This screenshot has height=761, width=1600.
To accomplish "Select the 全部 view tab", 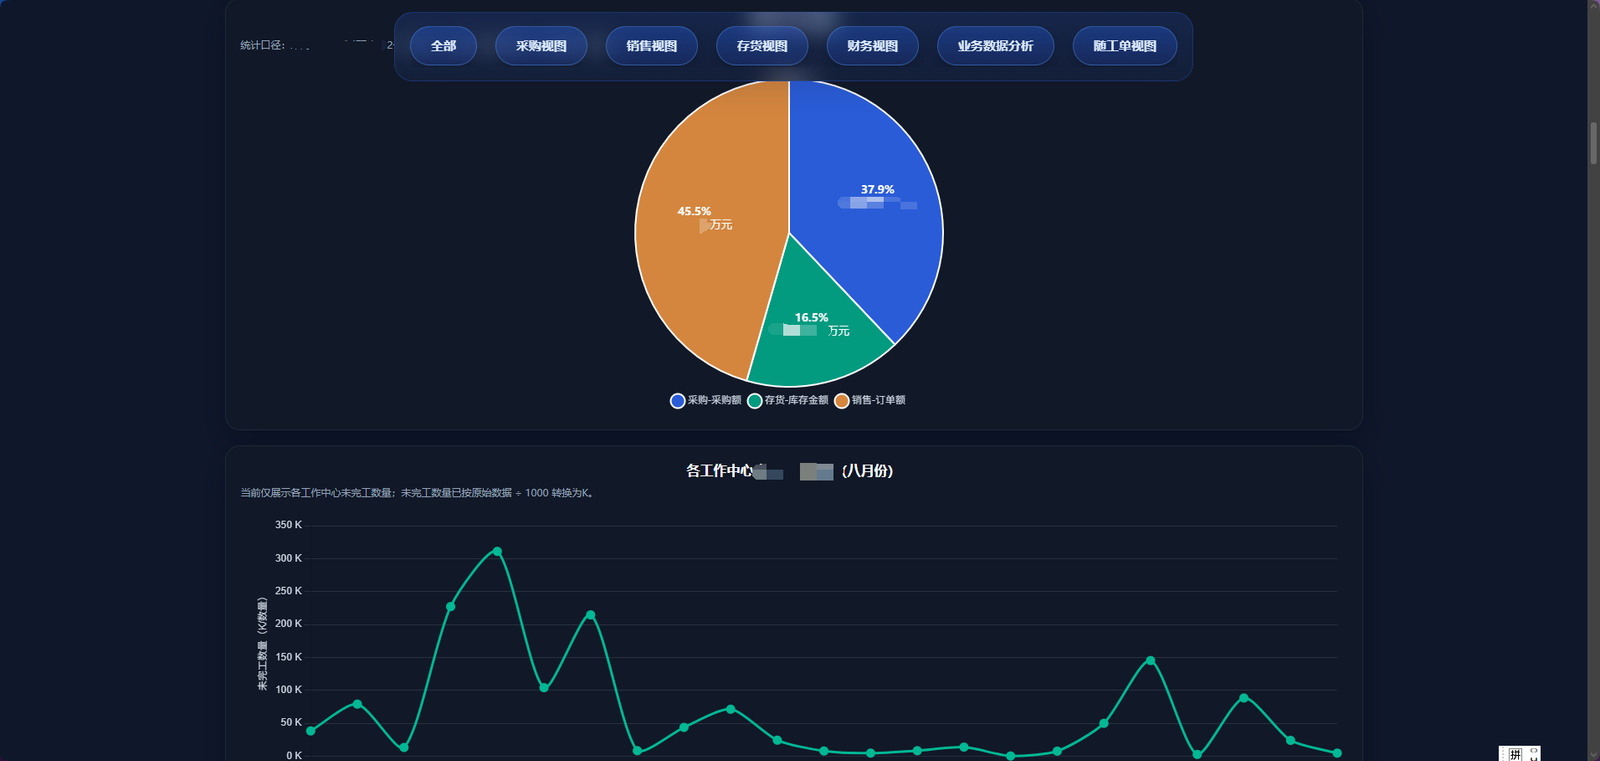I will click(x=443, y=46).
